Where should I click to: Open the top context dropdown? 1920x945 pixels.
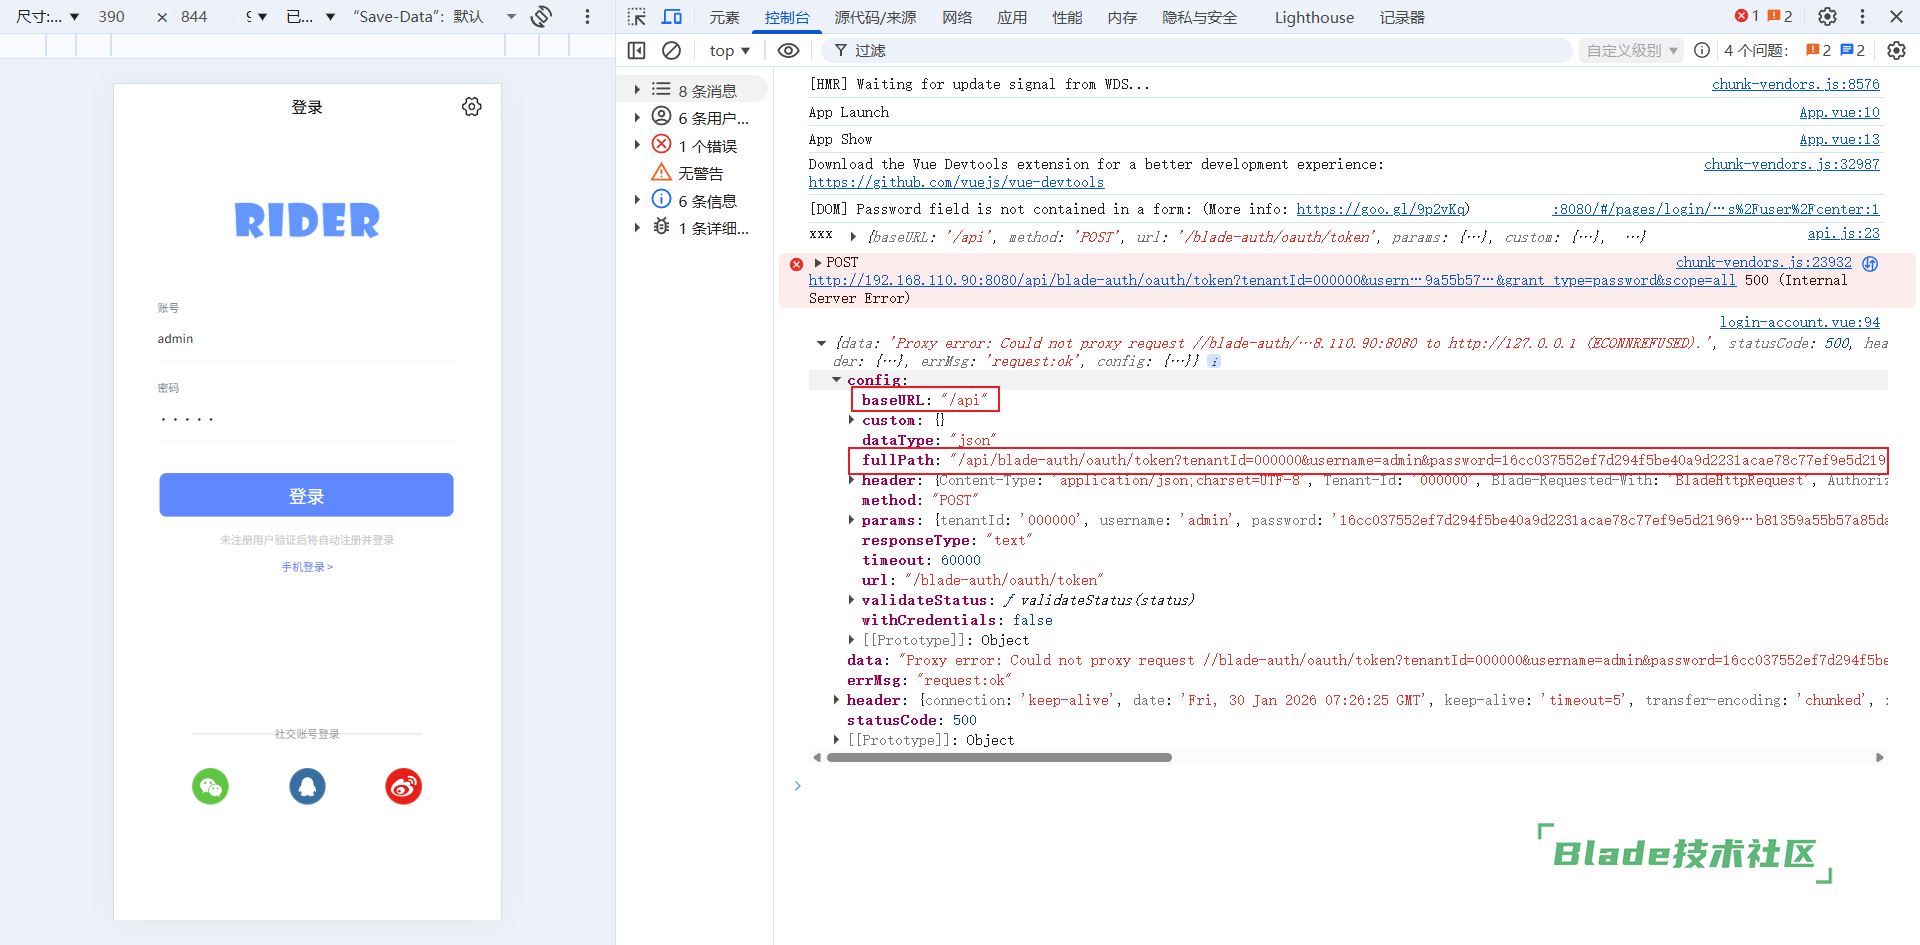(729, 50)
